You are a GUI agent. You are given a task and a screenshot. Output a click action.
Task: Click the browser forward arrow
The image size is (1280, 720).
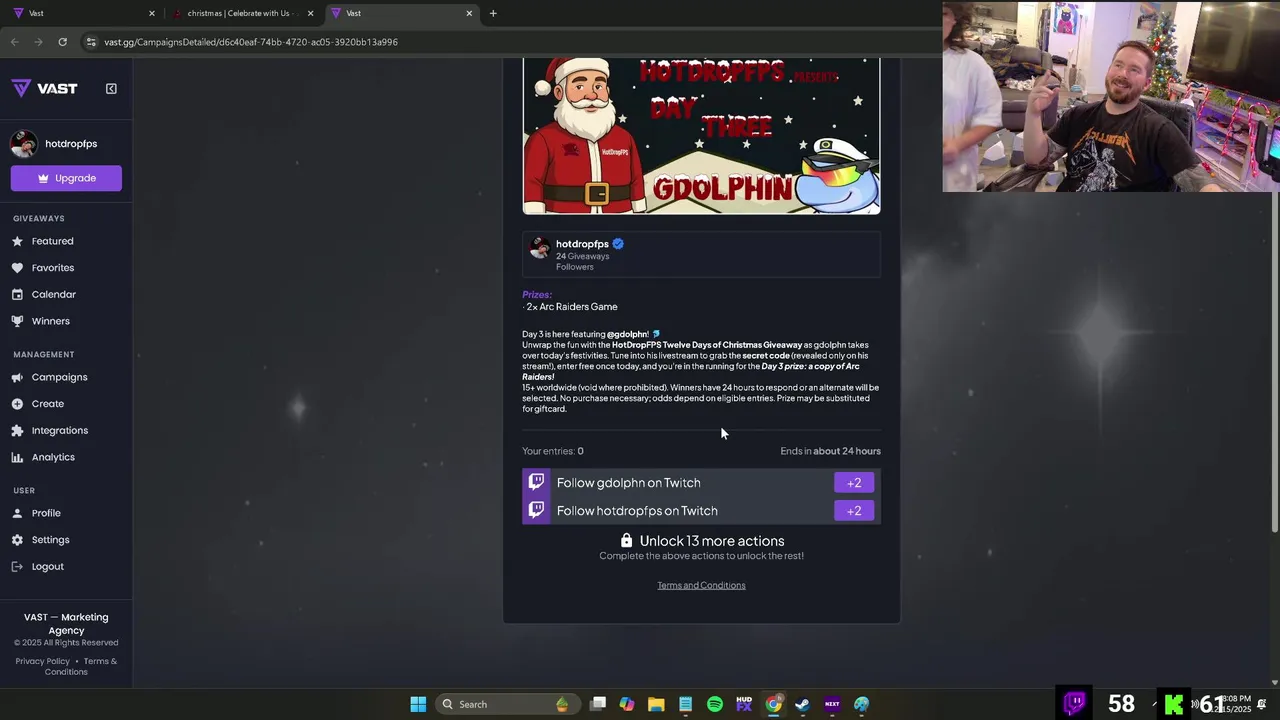point(38,42)
